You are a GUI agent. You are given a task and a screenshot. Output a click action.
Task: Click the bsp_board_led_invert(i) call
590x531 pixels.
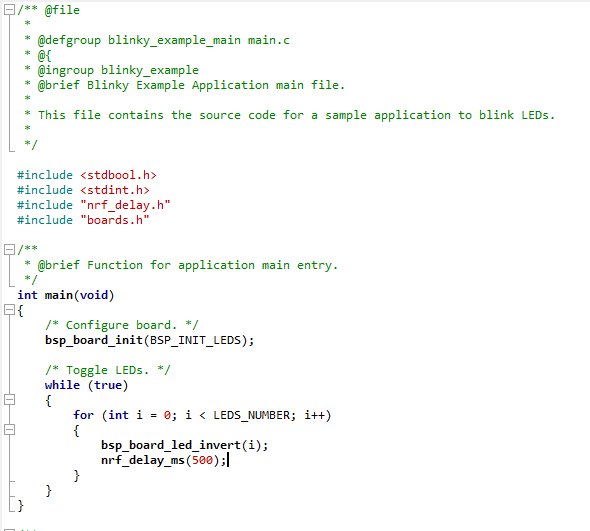point(184,445)
